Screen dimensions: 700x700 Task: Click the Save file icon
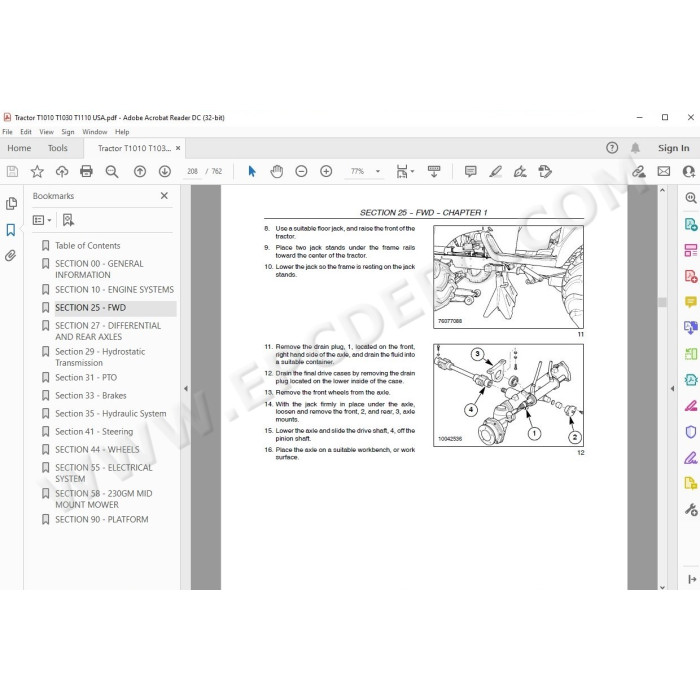12,171
